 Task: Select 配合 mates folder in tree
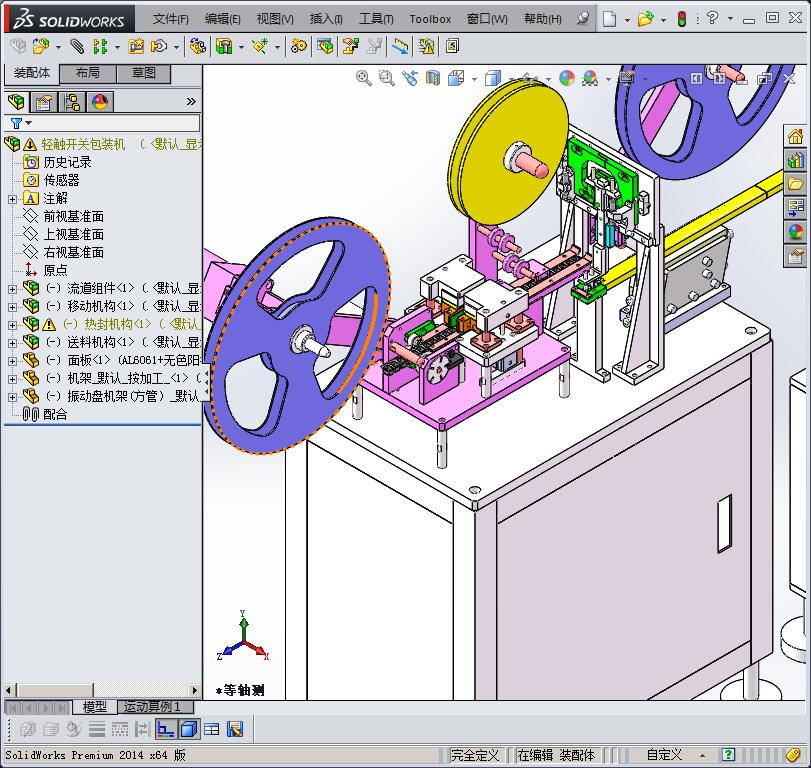click(x=55, y=415)
